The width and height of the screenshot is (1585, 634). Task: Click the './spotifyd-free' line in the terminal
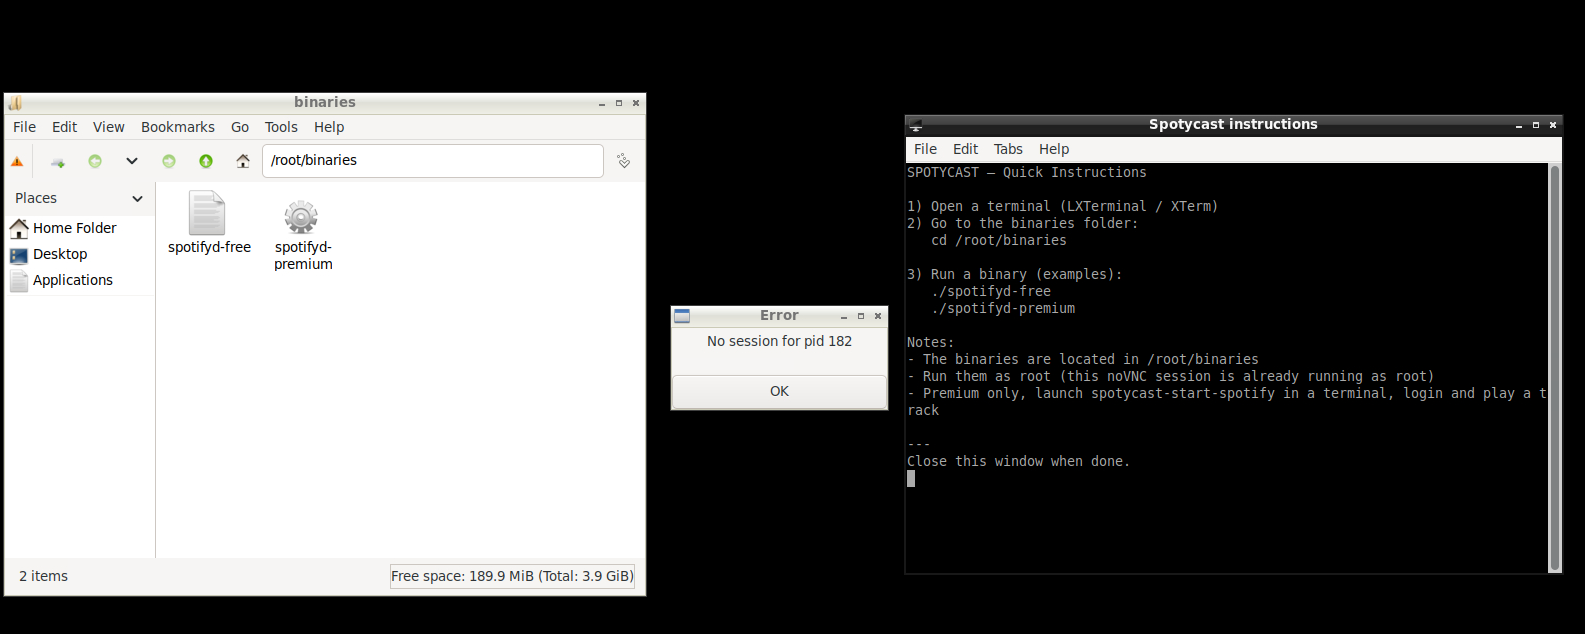pyautogui.click(x=991, y=291)
